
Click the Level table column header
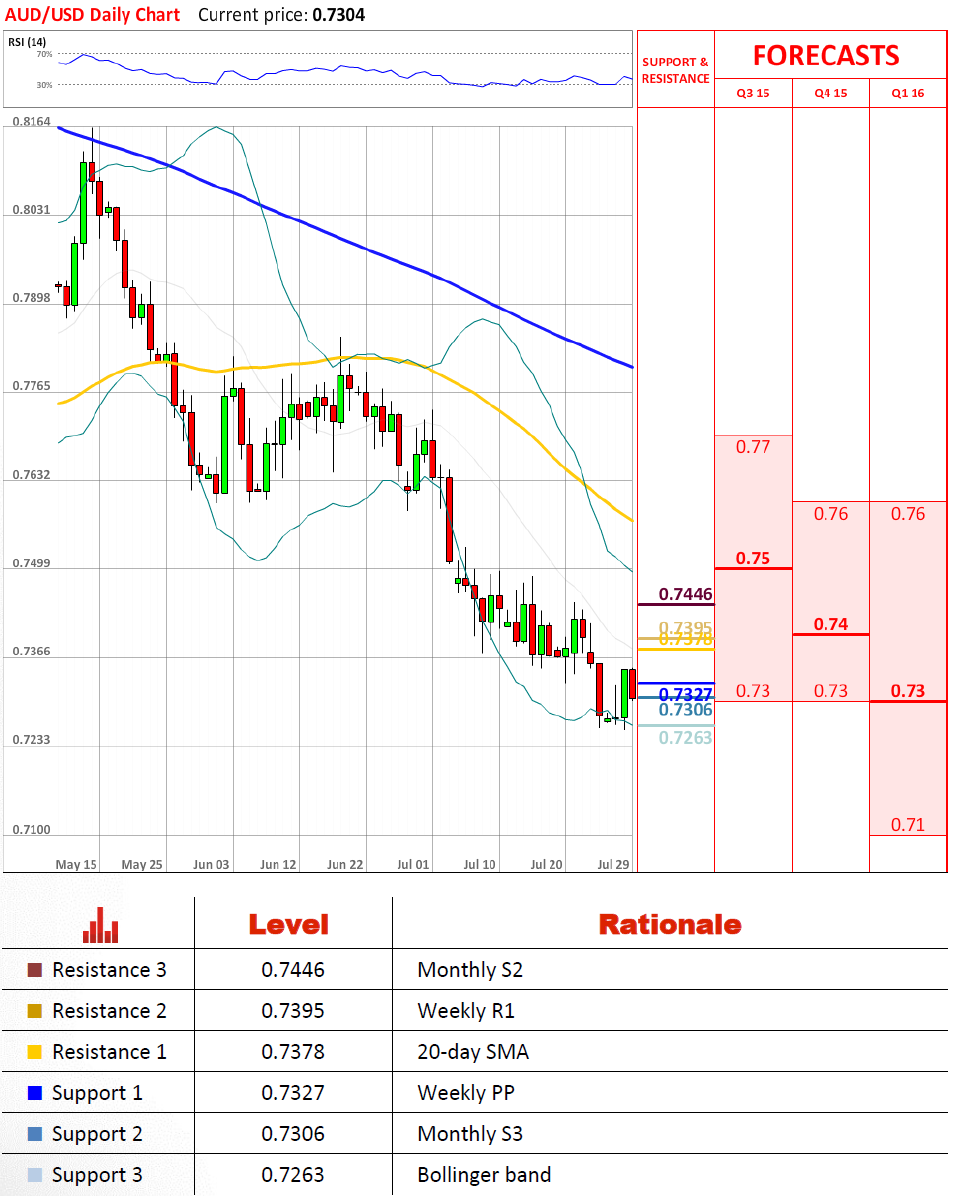tap(289, 925)
